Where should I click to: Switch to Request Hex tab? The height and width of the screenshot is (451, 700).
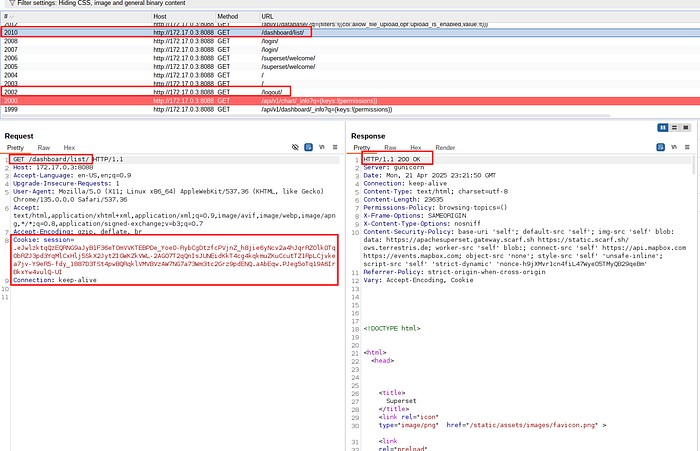[x=69, y=148]
